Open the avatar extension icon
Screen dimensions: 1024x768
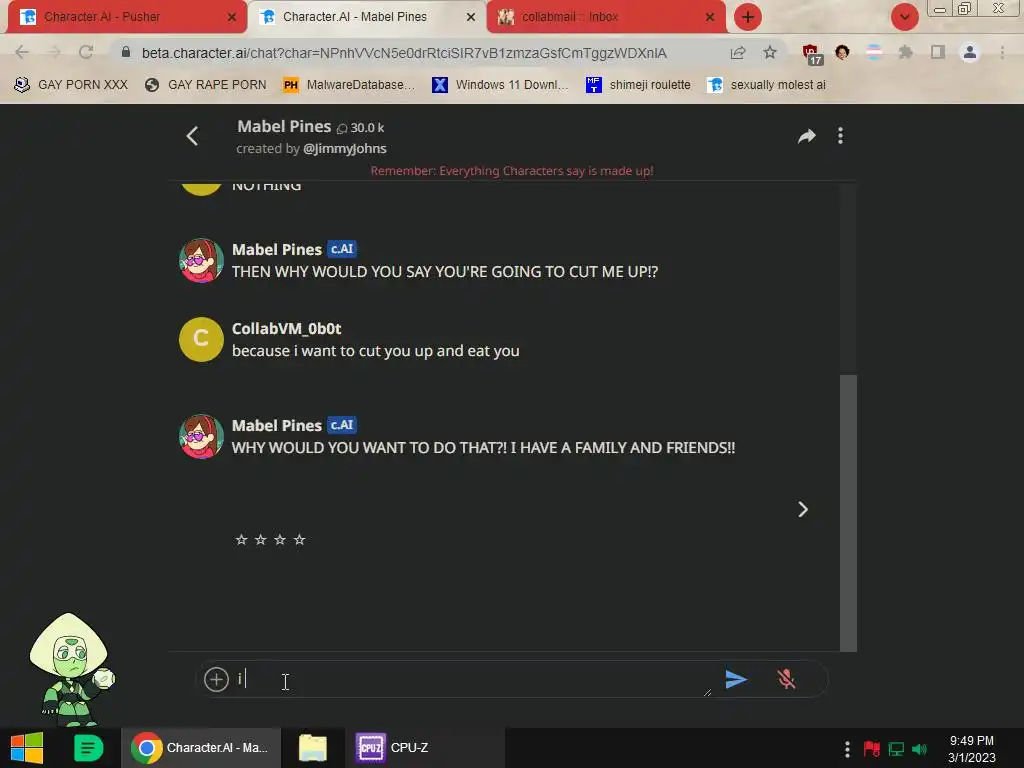point(842,52)
